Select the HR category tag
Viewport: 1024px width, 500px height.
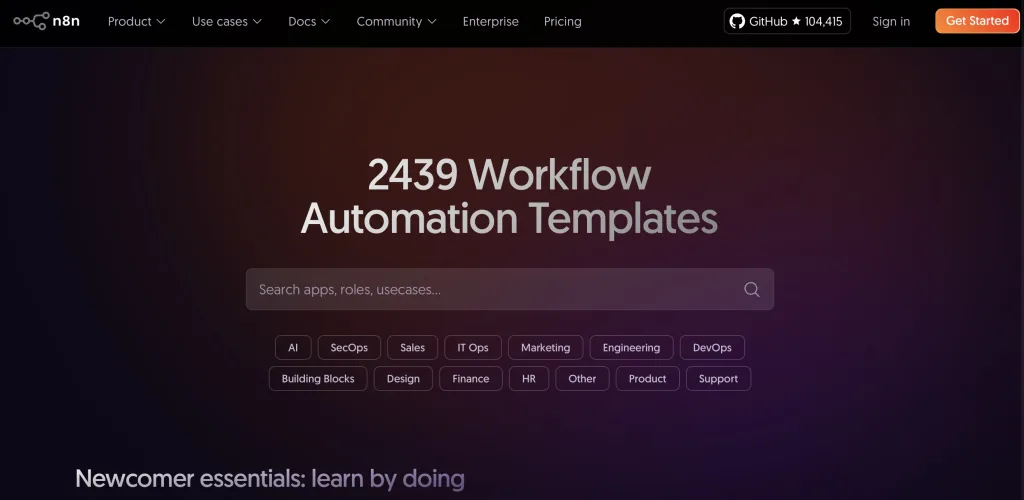tap(529, 379)
